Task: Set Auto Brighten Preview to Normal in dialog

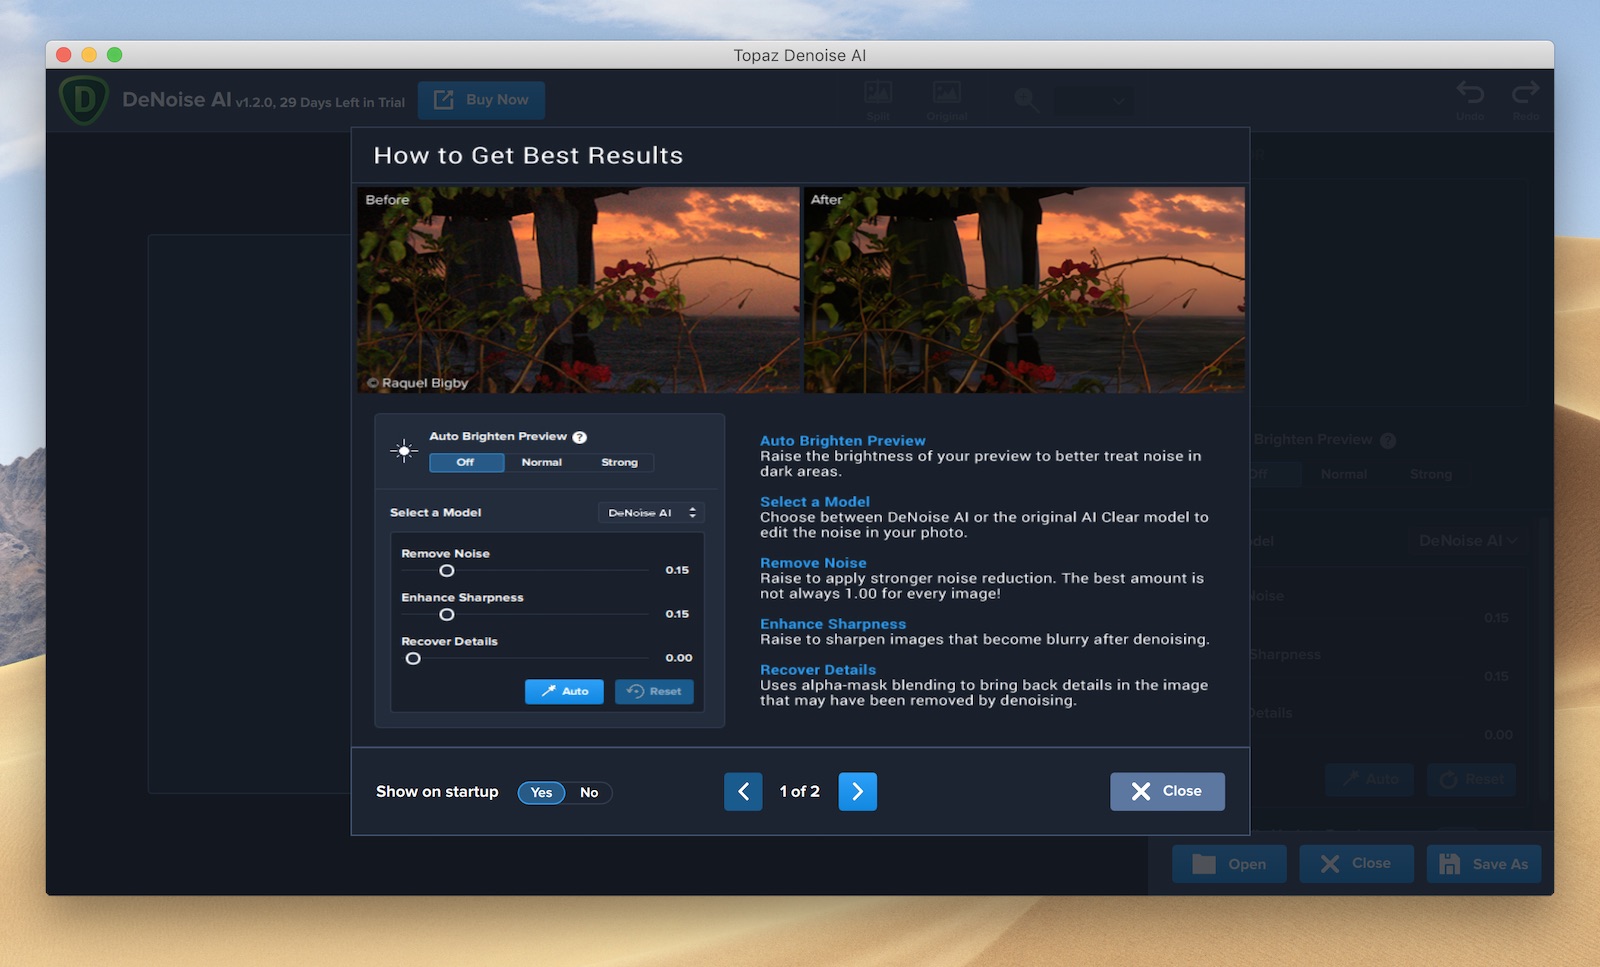Action: coord(542,462)
